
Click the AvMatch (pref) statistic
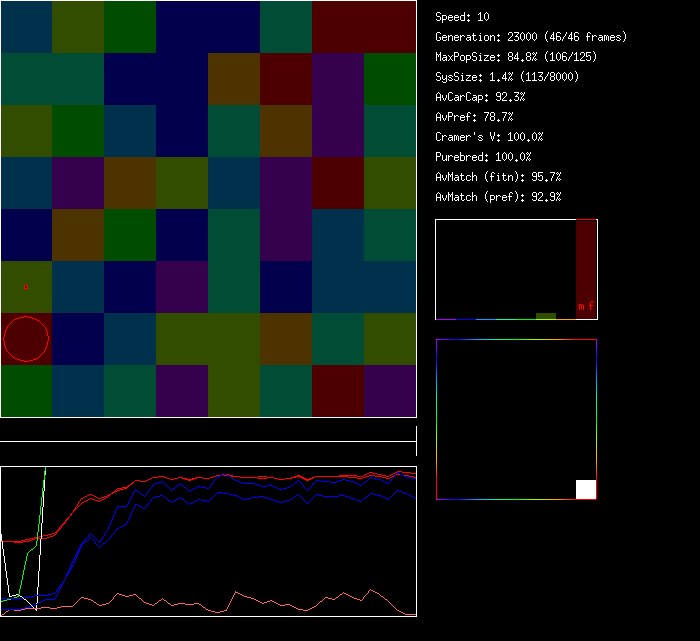(x=499, y=197)
